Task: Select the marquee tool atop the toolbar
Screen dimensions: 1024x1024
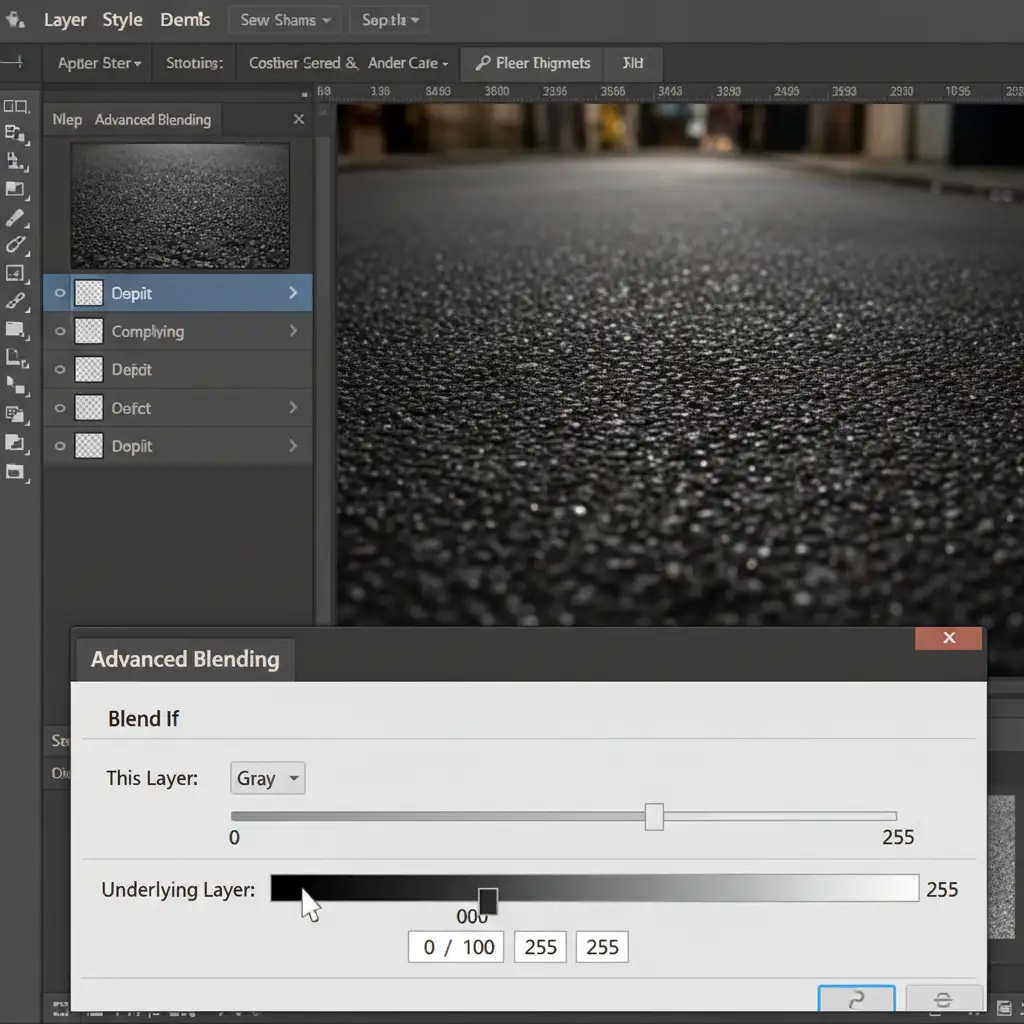Action: (15, 106)
